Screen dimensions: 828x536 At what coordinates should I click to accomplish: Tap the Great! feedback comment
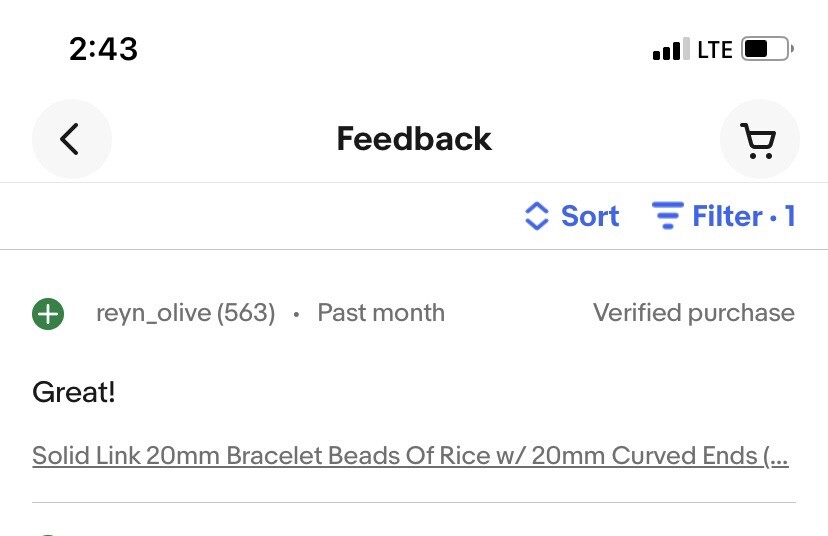73,392
